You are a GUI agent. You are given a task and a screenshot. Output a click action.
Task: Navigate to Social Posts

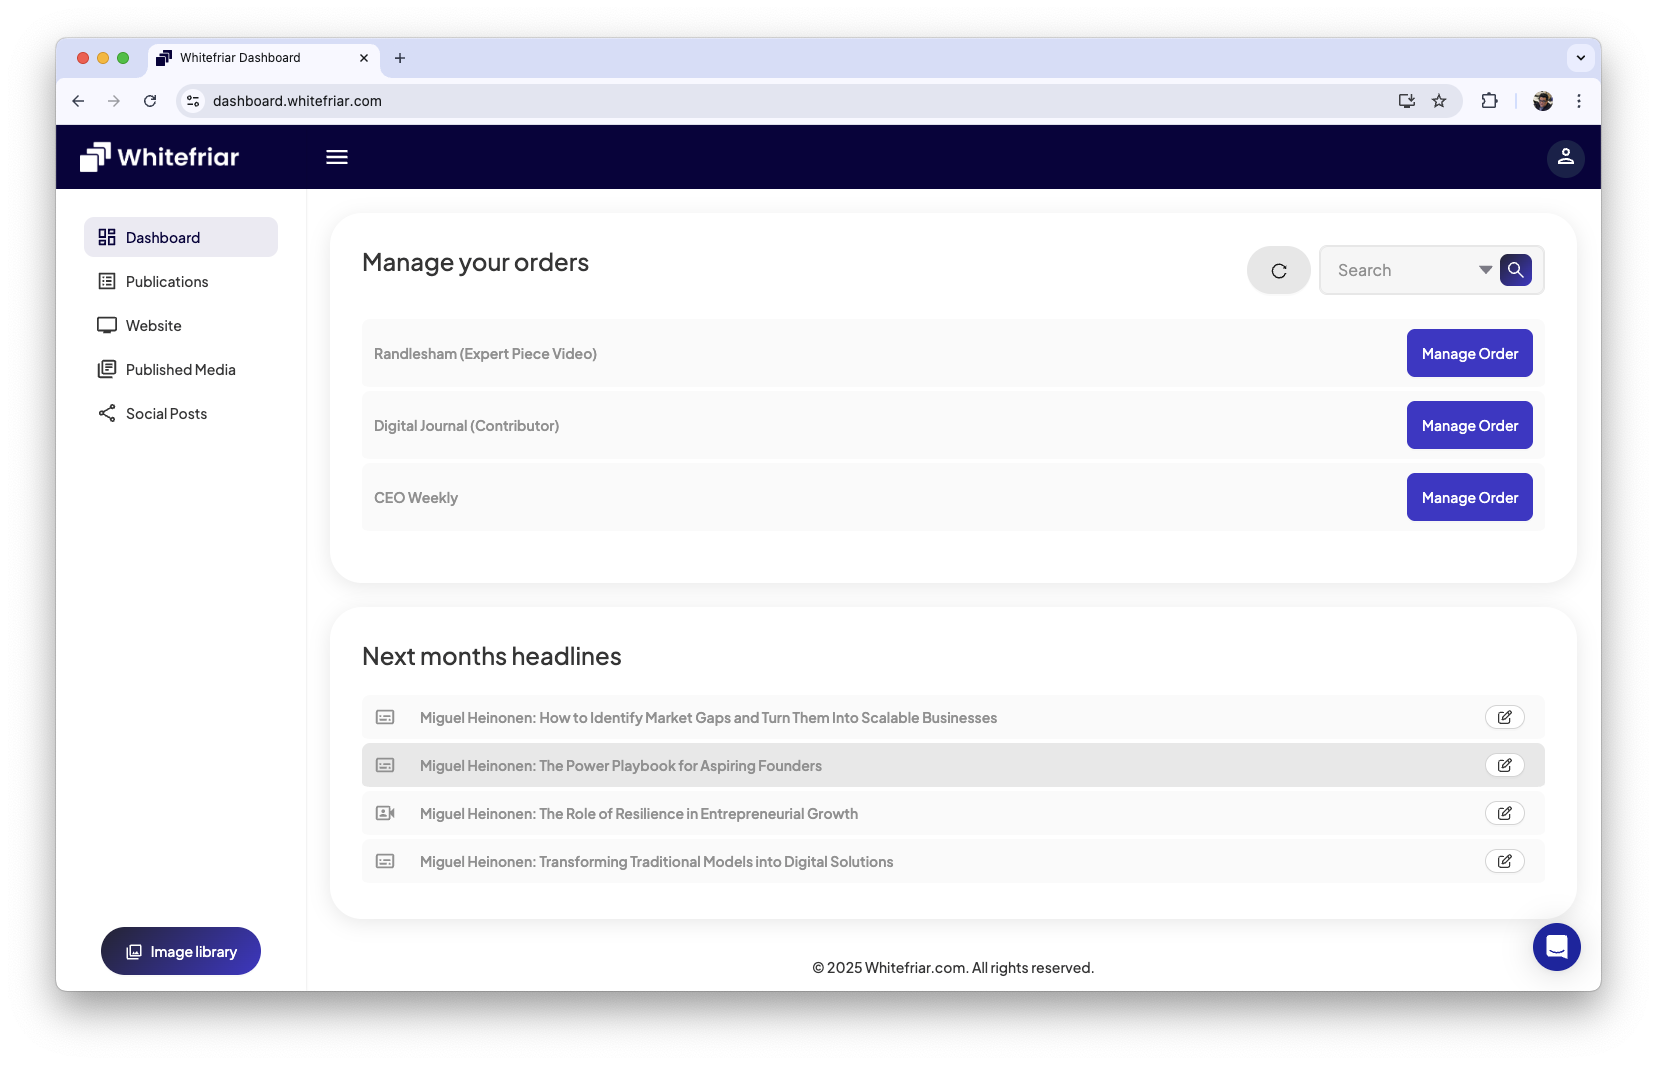[166, 414]
